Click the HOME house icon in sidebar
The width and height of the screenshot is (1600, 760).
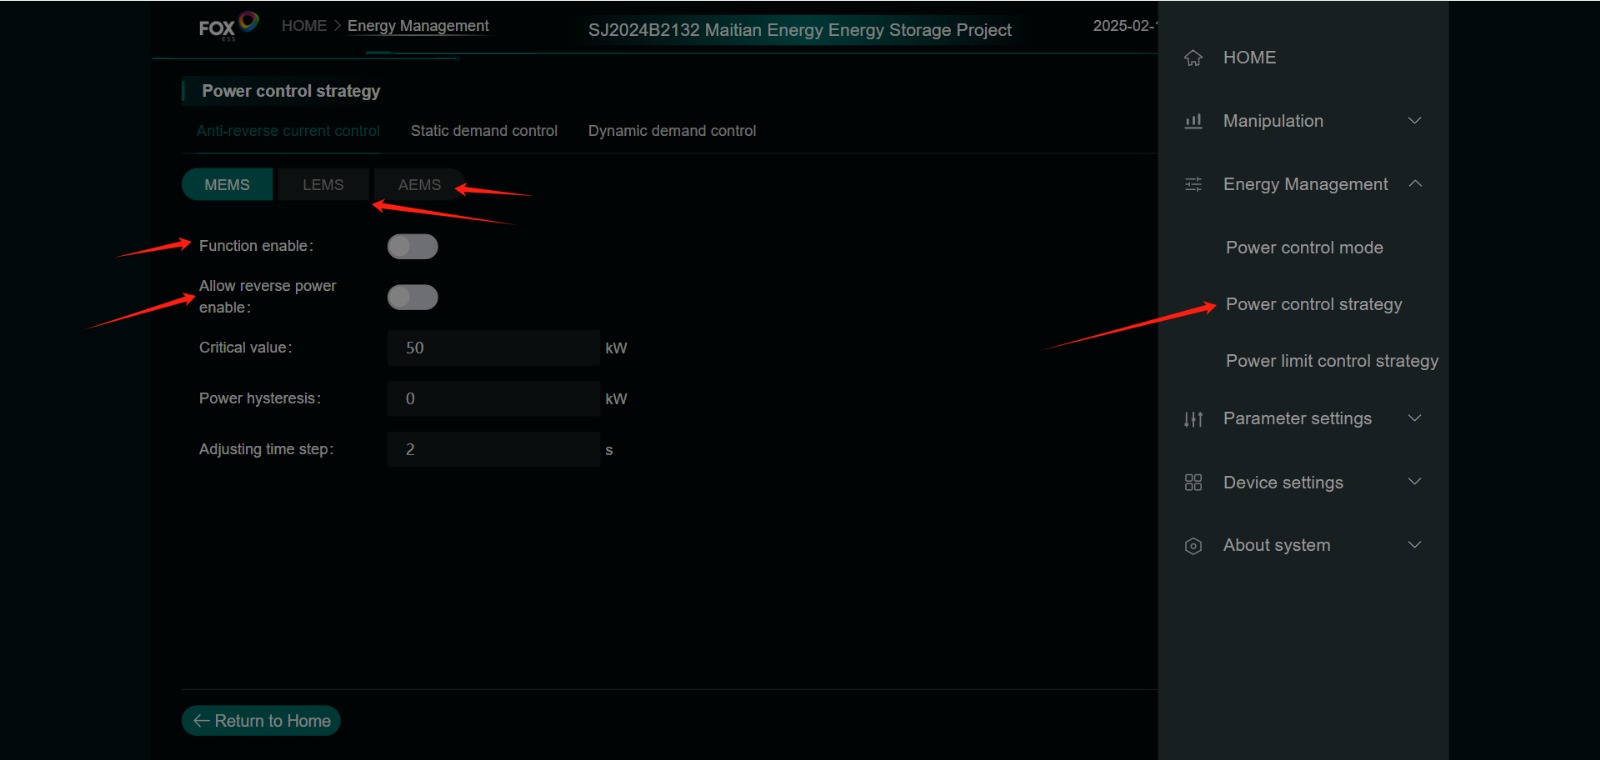click(1193, 58)
